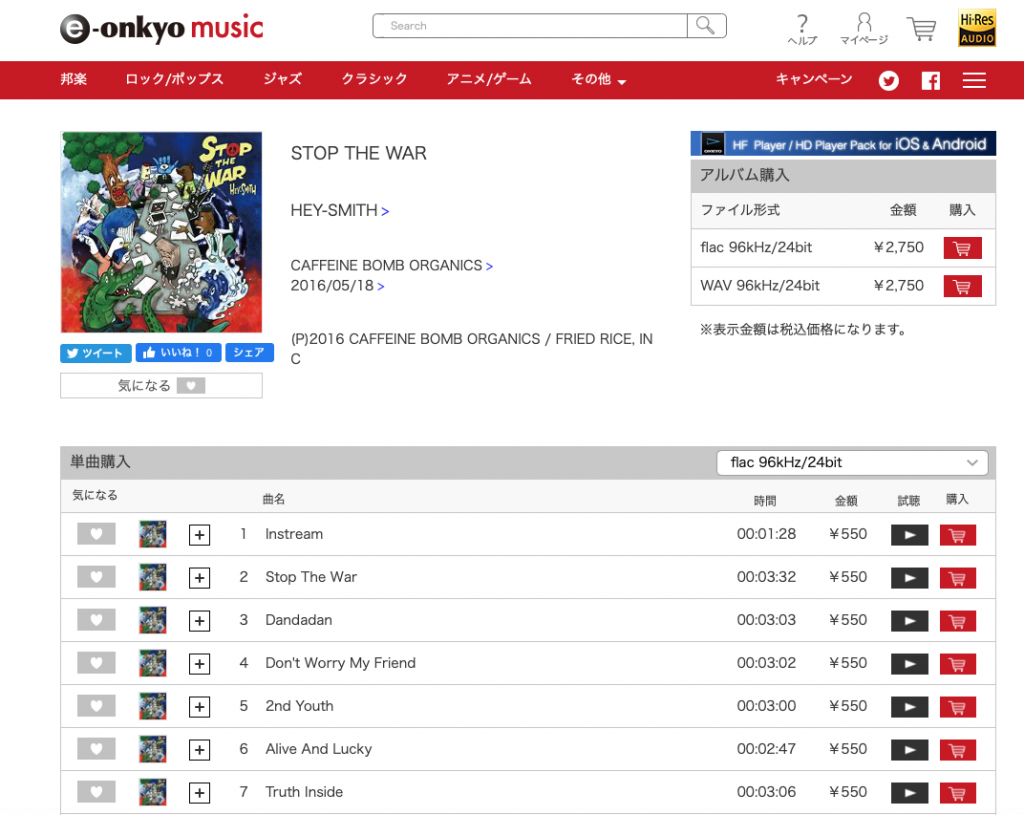Expand details plus box for Instream
Viewport: 1024px width, 815px height.
(x=199, y=535)
